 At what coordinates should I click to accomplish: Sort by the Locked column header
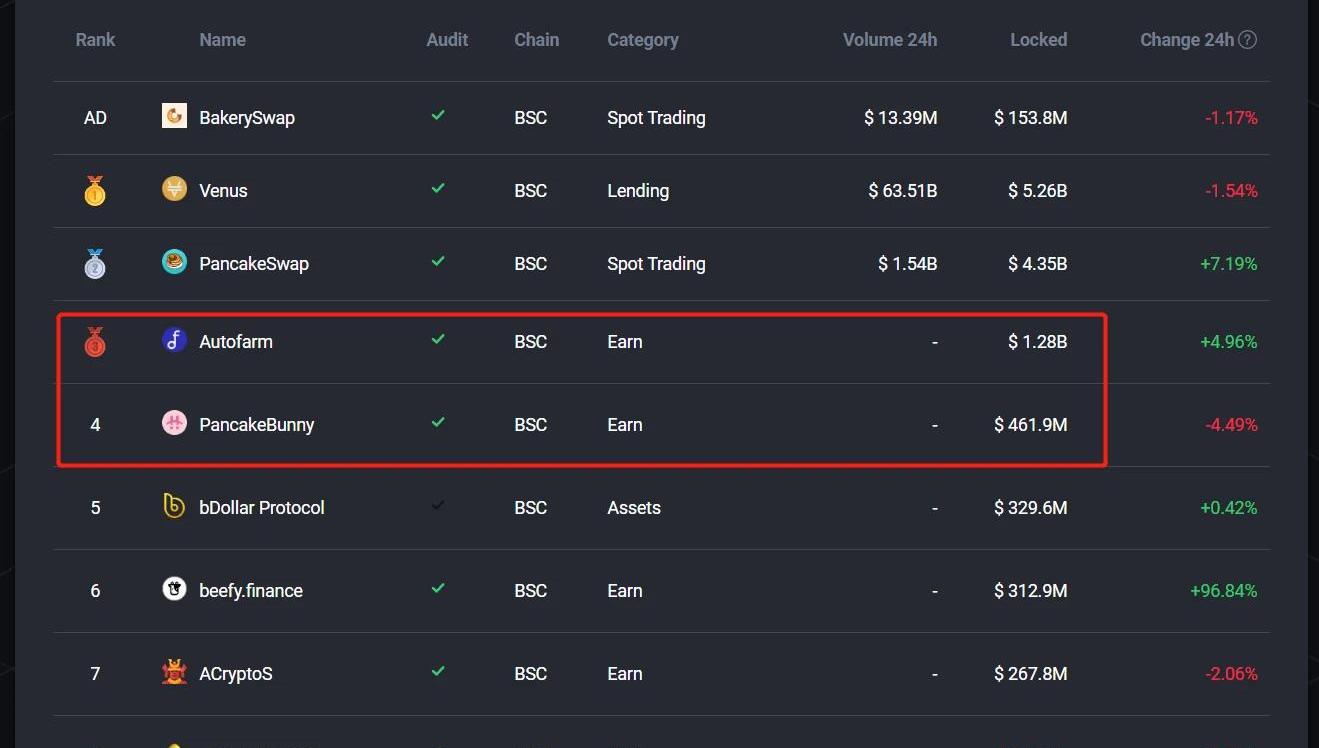pos(1038,40)
